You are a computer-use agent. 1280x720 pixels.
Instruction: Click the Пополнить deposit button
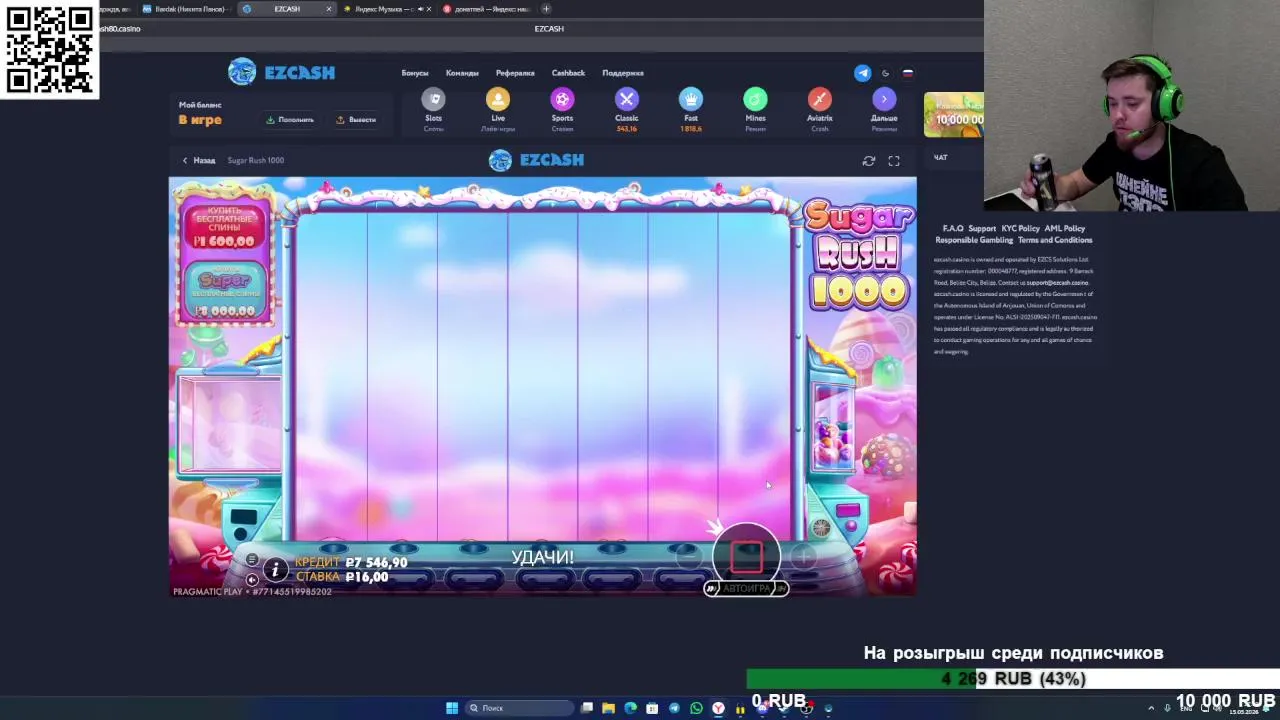pos(290,120)
